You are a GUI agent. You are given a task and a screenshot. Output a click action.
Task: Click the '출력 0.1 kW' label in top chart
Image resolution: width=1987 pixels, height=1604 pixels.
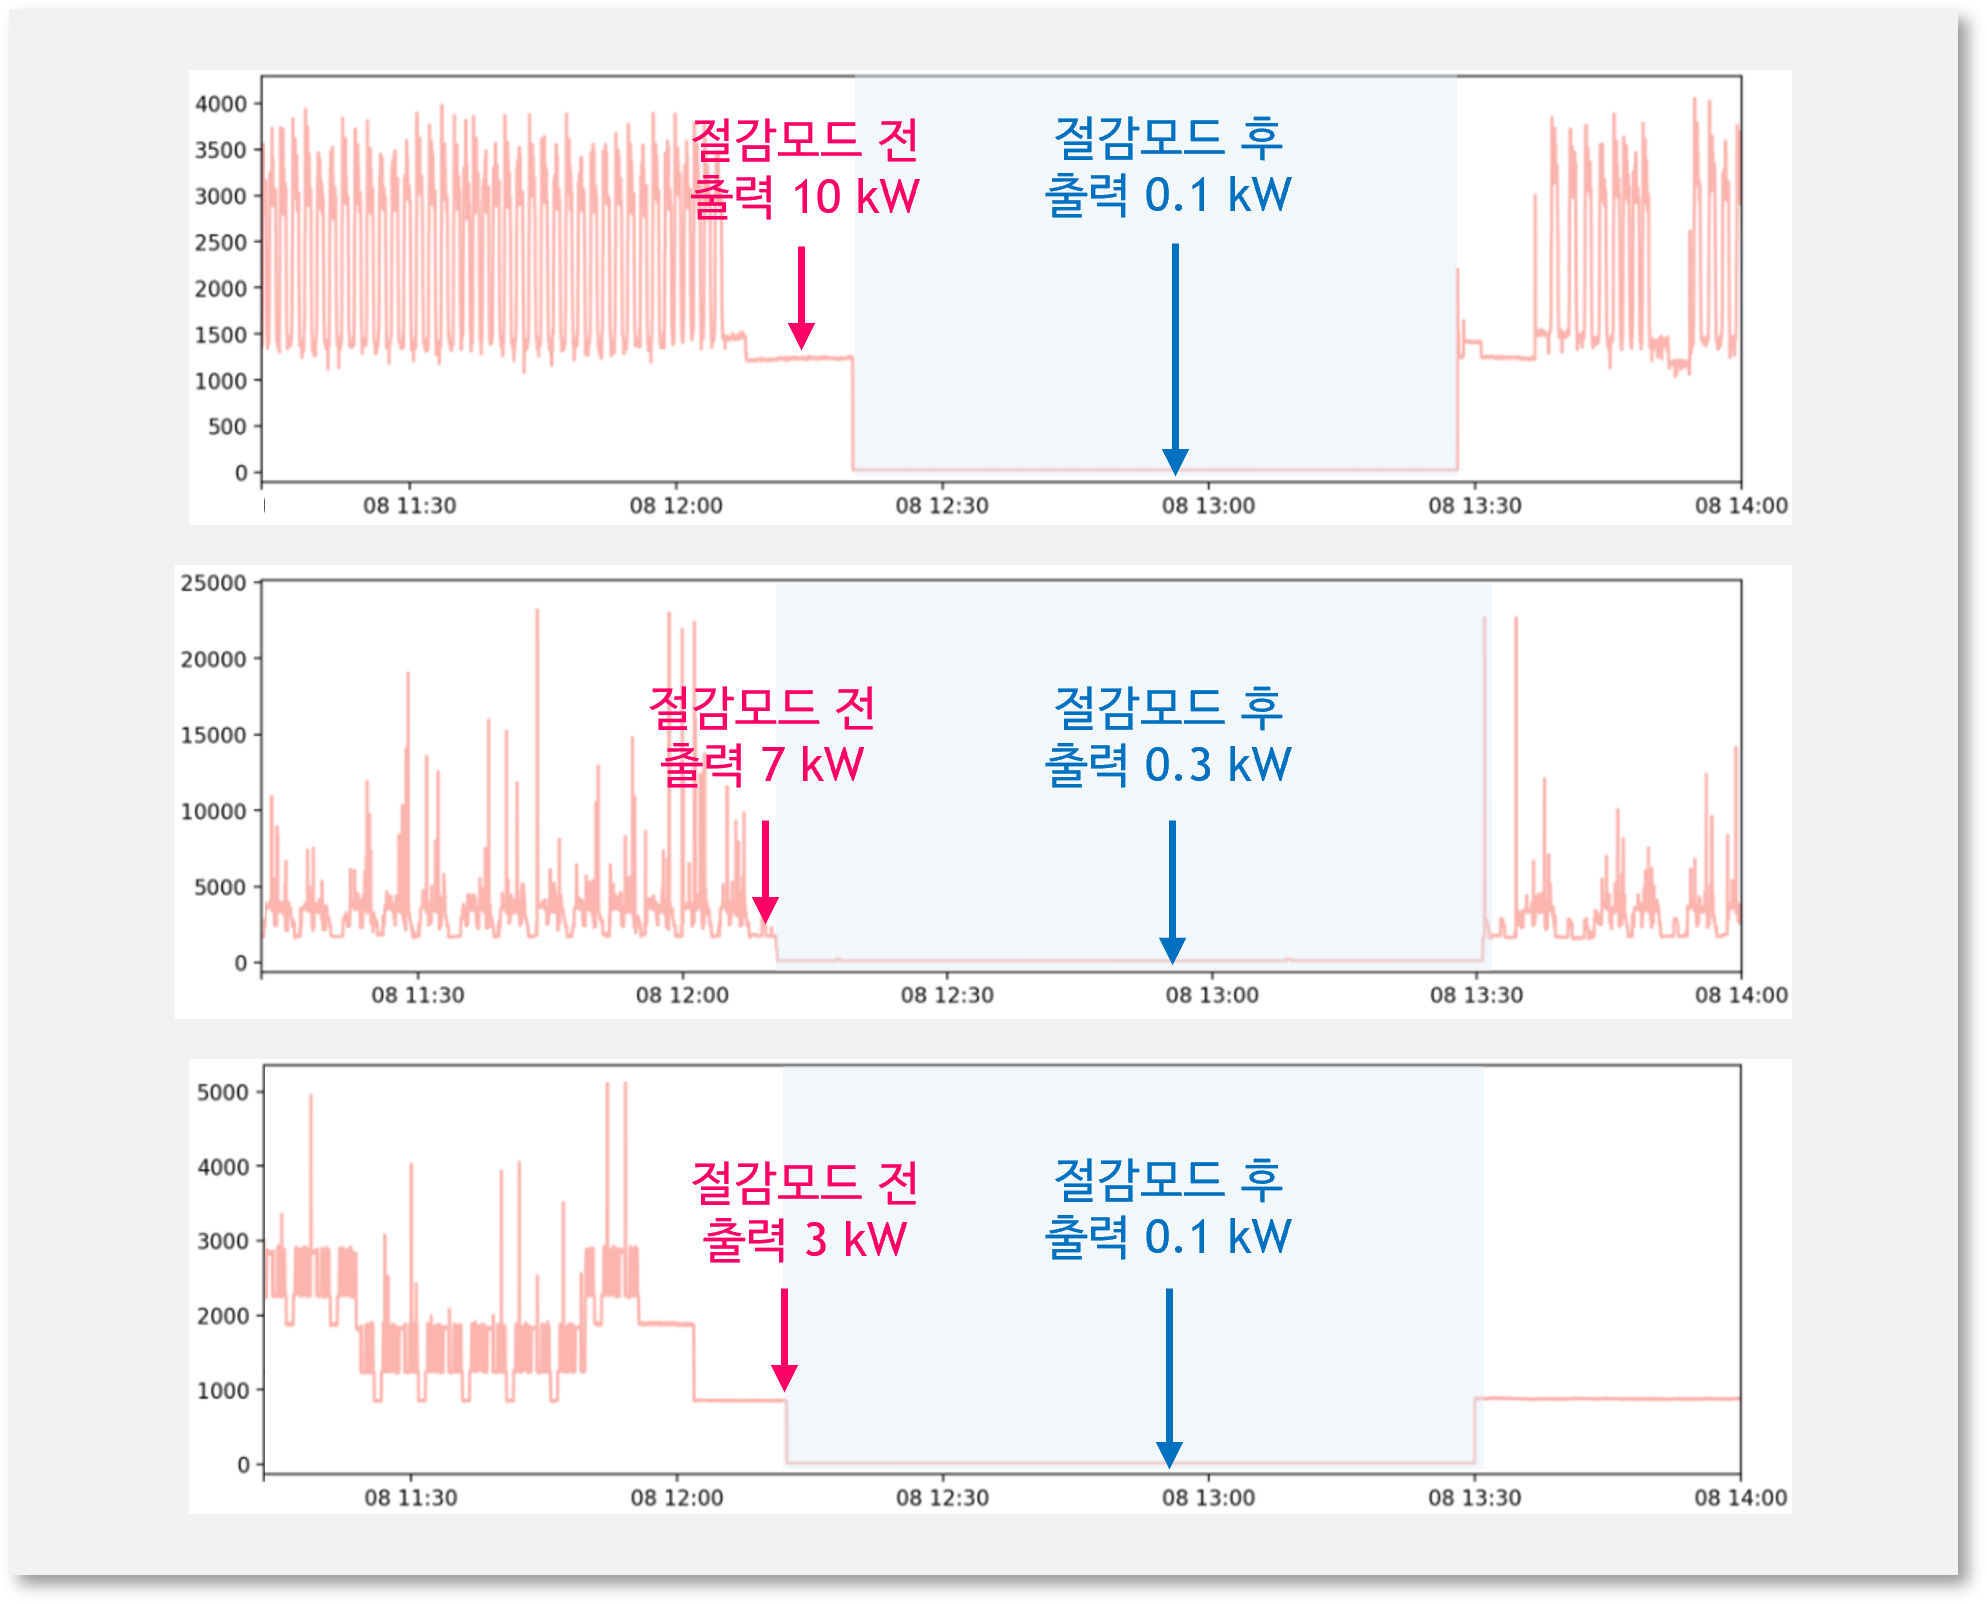(1168, 195)
